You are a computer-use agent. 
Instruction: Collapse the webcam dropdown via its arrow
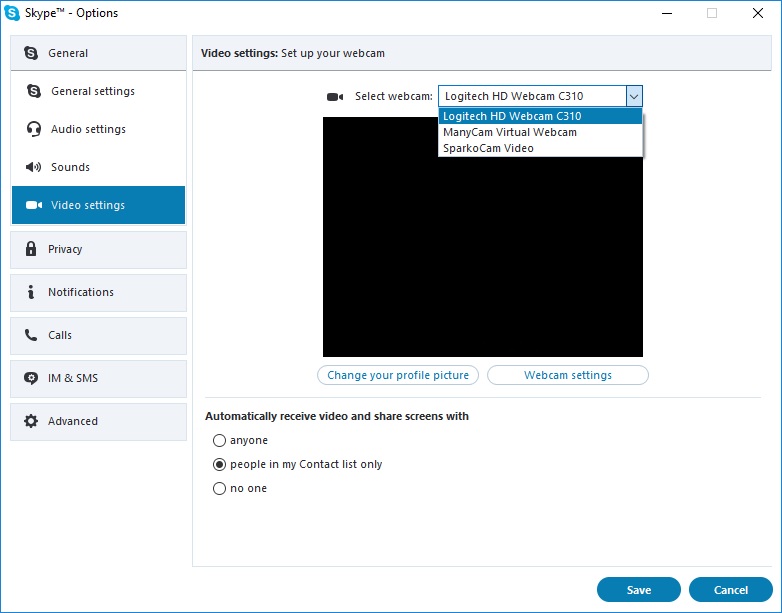point(634,96)
